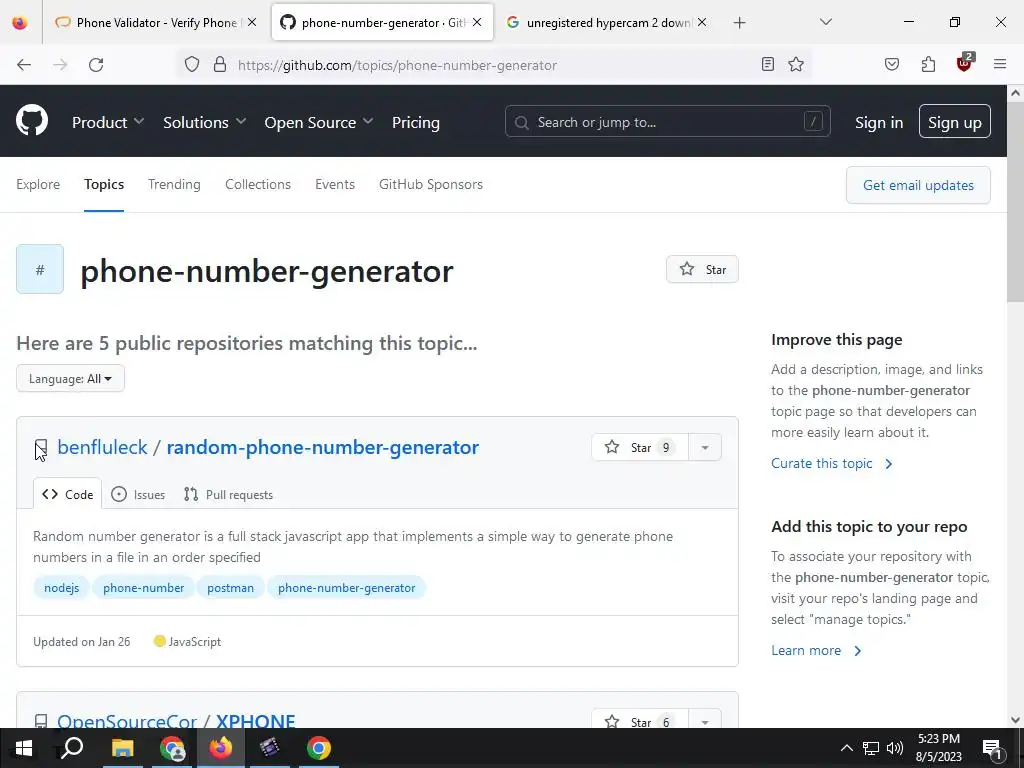Expand the Solutions menu

pyautogui.click(x=204, y=122)
